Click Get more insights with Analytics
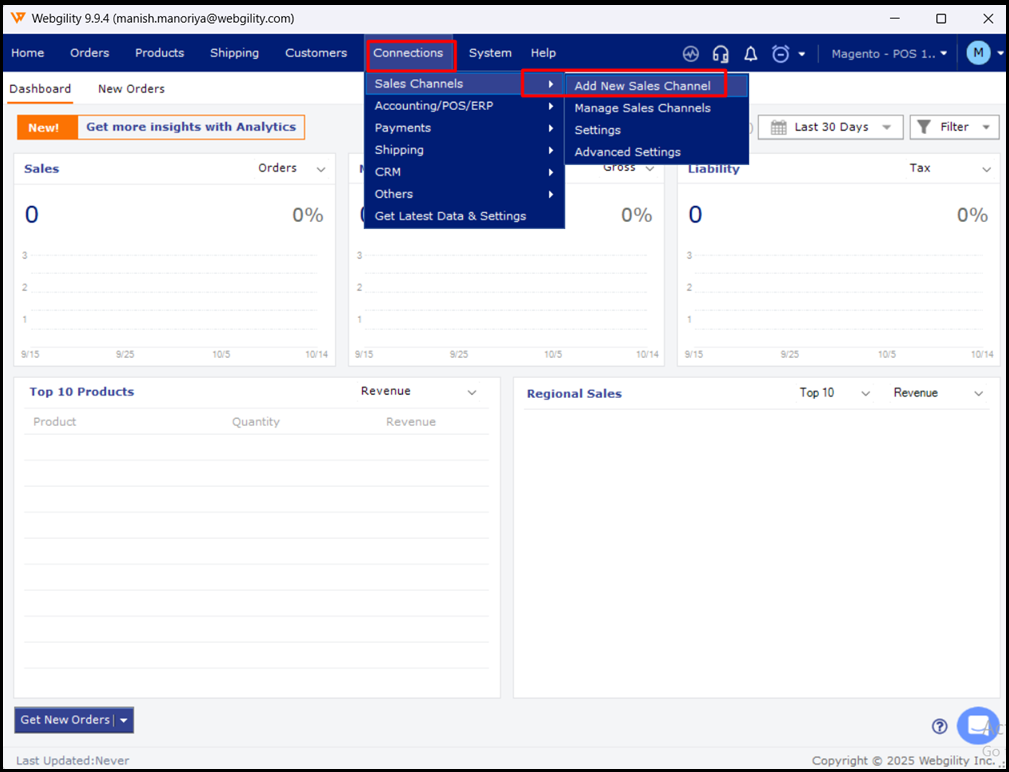1009x772 pixels. click(x=190, y=127)
